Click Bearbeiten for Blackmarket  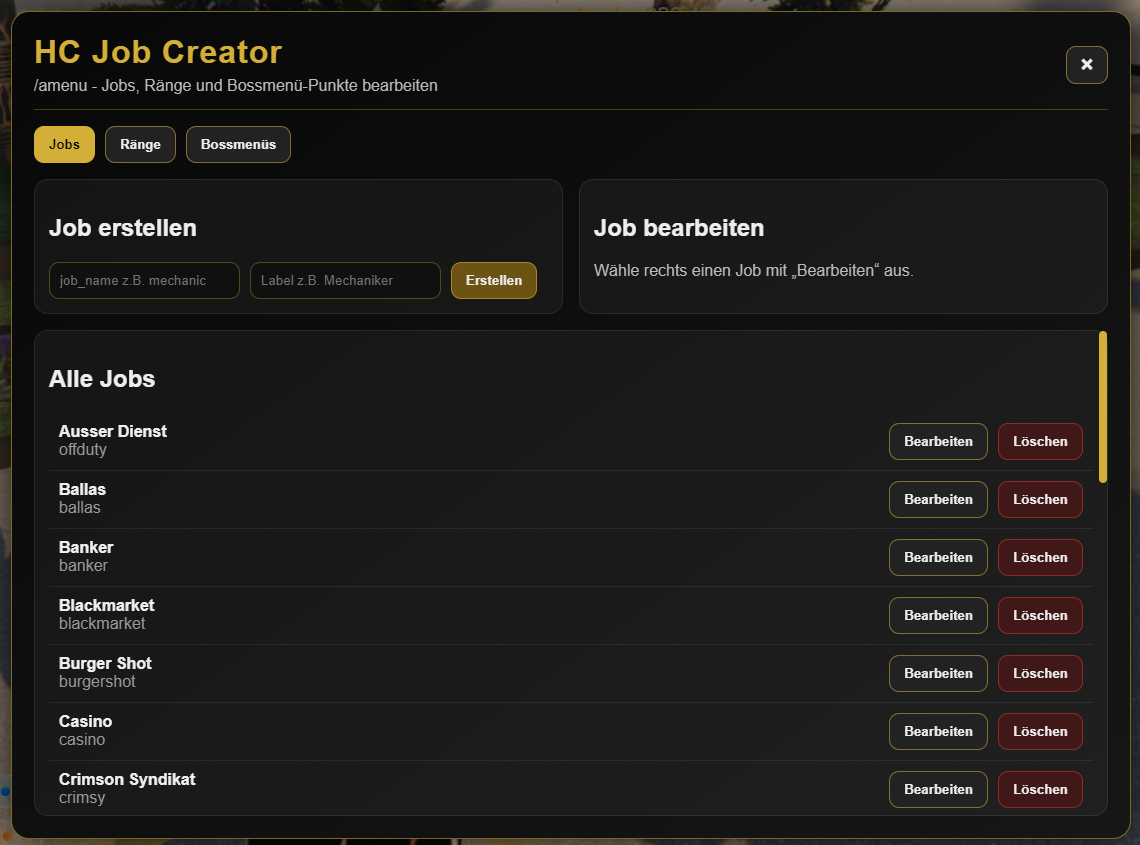[938, 616]
